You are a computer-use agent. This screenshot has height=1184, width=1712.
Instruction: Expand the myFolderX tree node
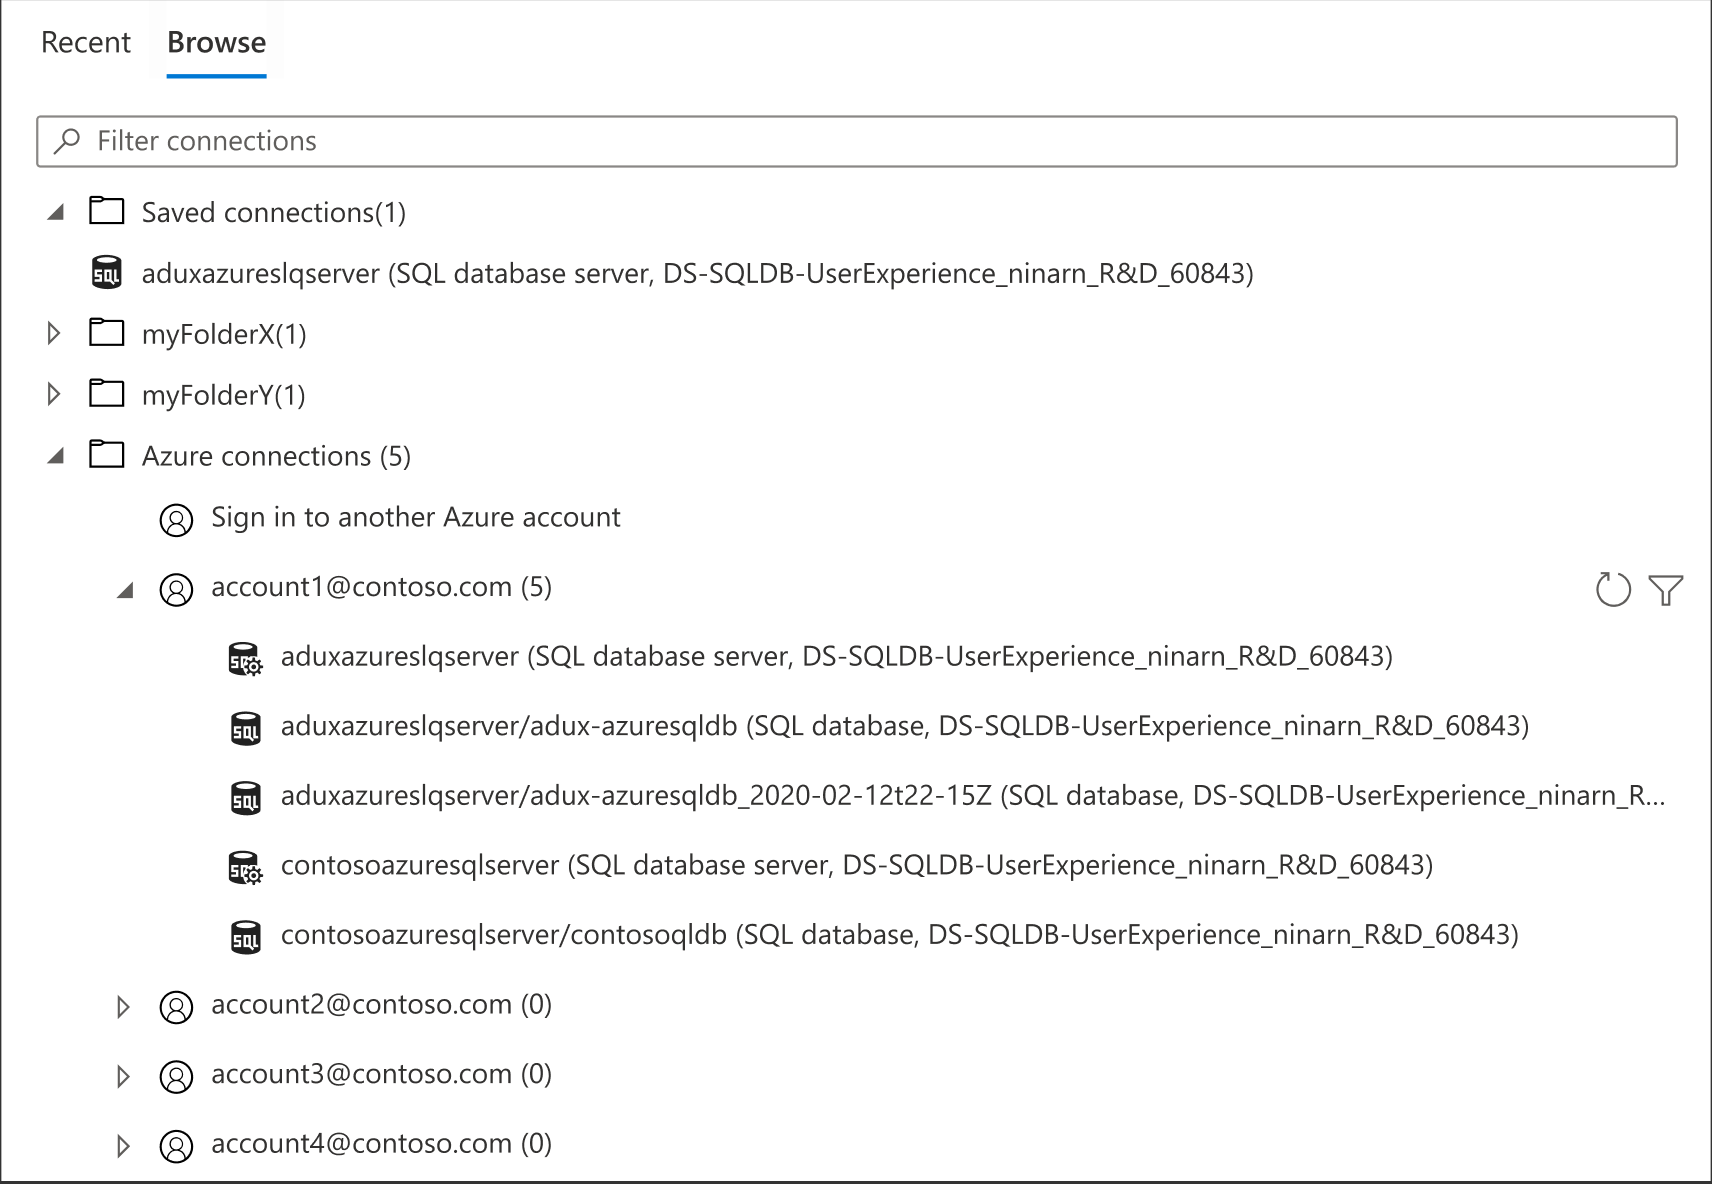click(53, 333)
